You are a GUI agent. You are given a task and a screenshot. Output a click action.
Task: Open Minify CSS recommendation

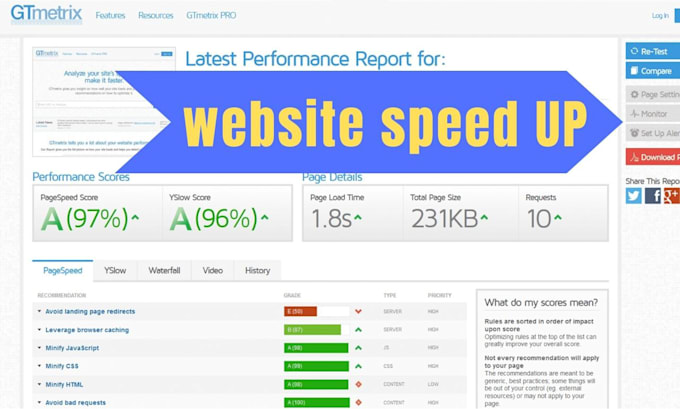[62, 366]
